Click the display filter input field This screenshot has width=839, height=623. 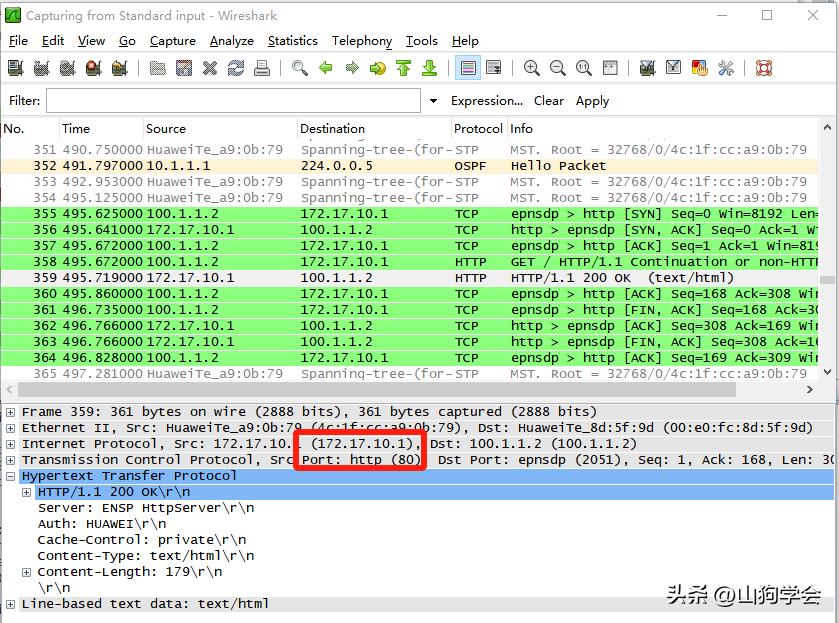click(233, 101)
